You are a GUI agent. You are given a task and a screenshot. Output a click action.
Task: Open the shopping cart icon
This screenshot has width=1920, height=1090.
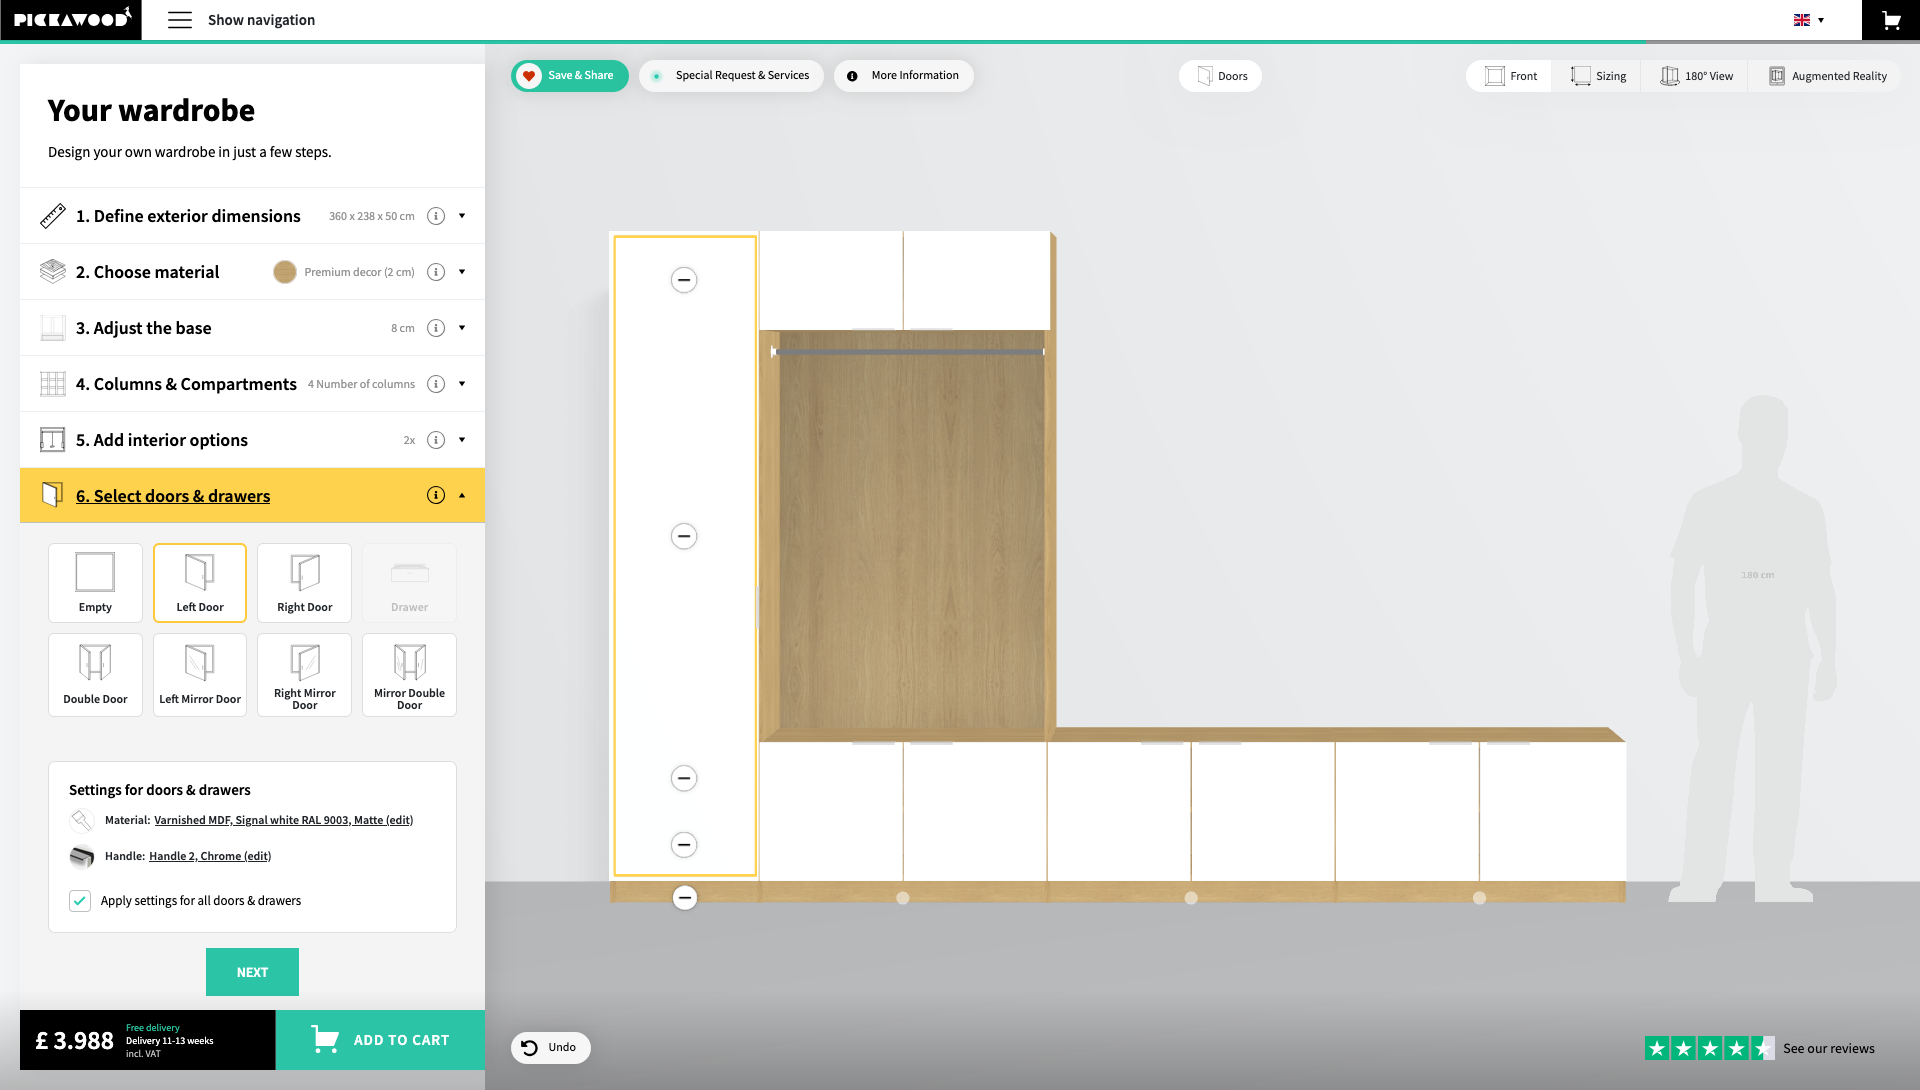click(x=1890, y=20)
